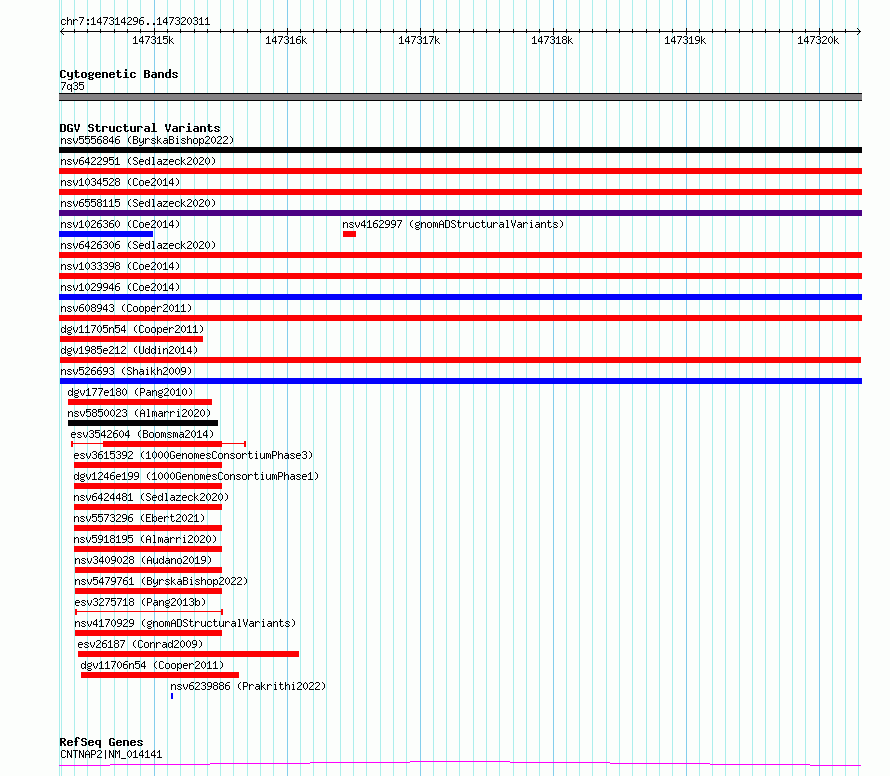Image resolution: width=890 pixels, height=776 pixels.
Task: Click the esv3615392 (1000GenomesConsortiumPhase3) label
Action: (x=193, y=455)
